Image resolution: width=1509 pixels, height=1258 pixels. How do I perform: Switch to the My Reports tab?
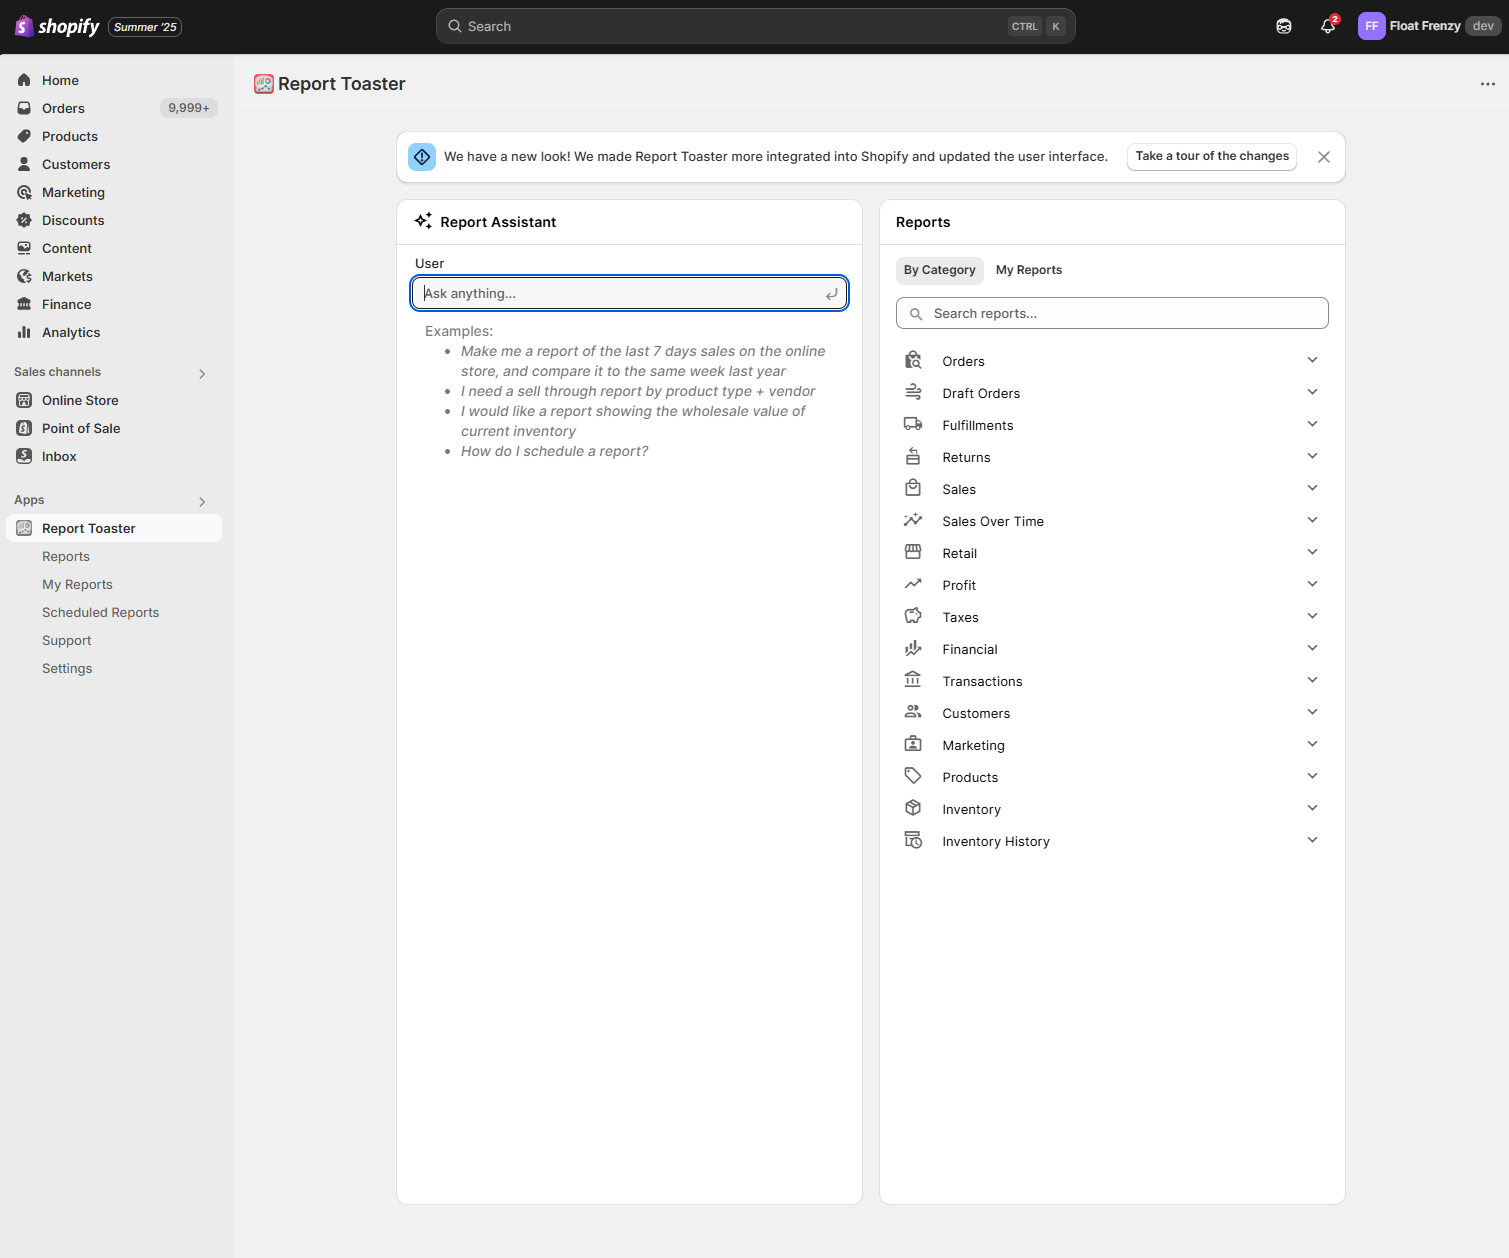click(1028, 270)
